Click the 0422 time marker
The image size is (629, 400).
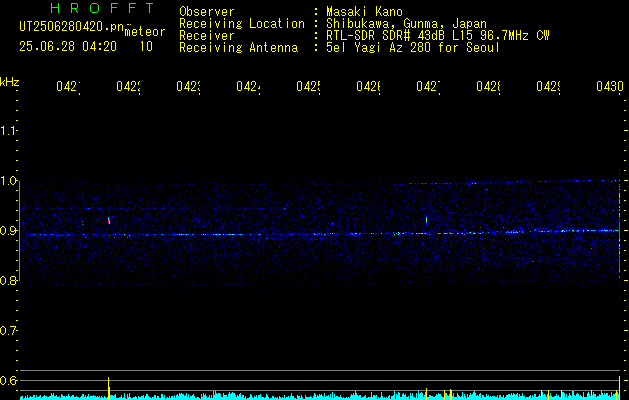pyautogui.click(x=128, y=87)
